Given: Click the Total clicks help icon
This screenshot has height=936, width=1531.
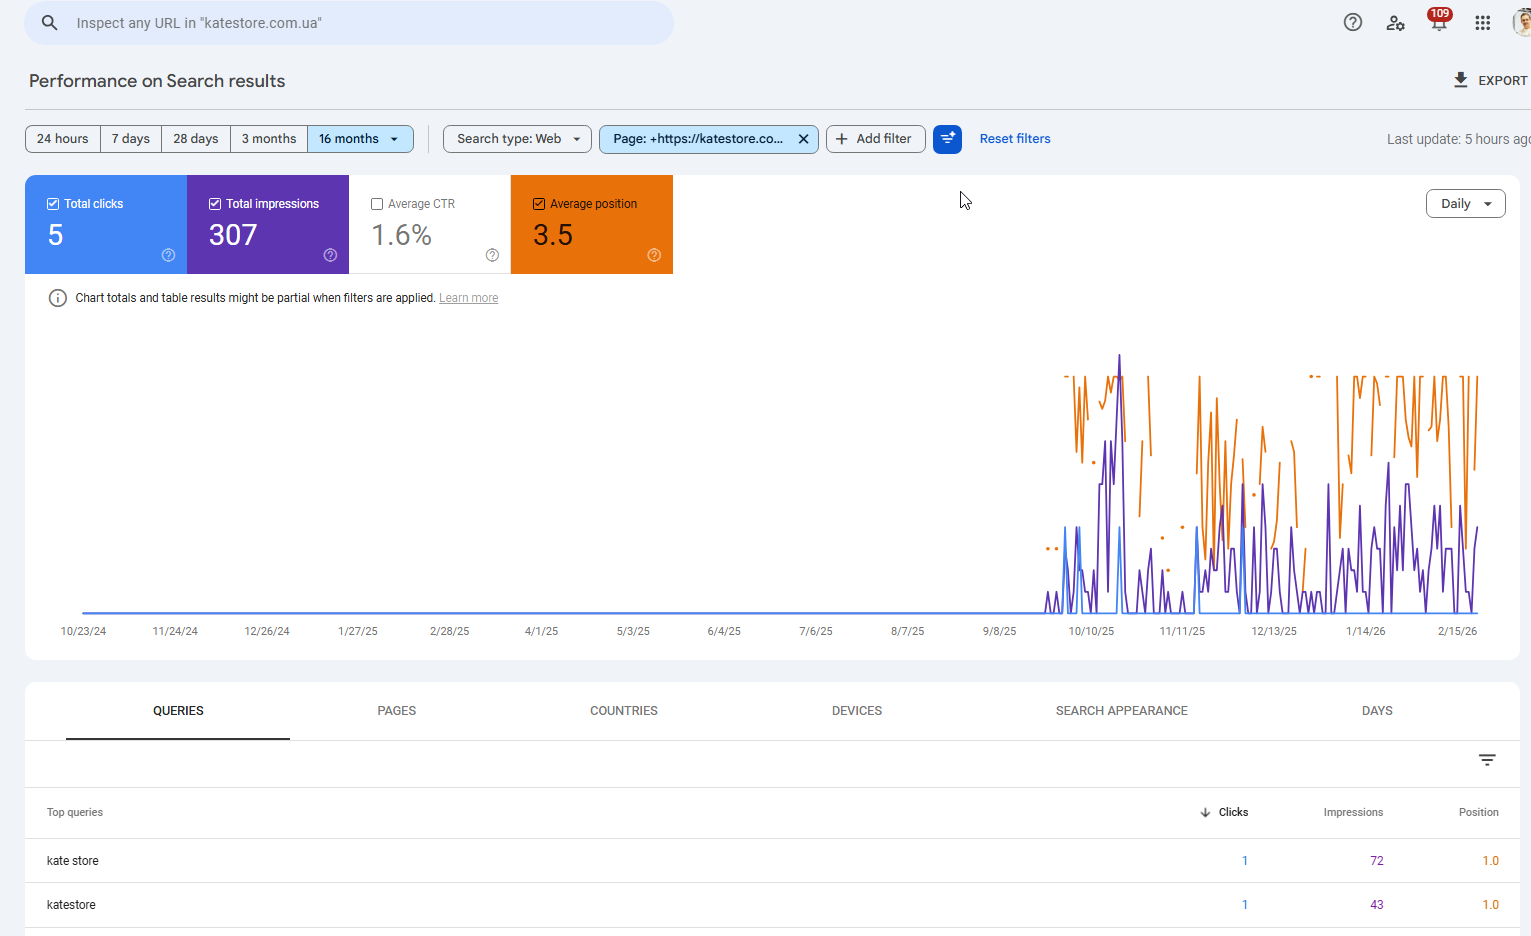Looking at the screenshot, I should (168, 255).
